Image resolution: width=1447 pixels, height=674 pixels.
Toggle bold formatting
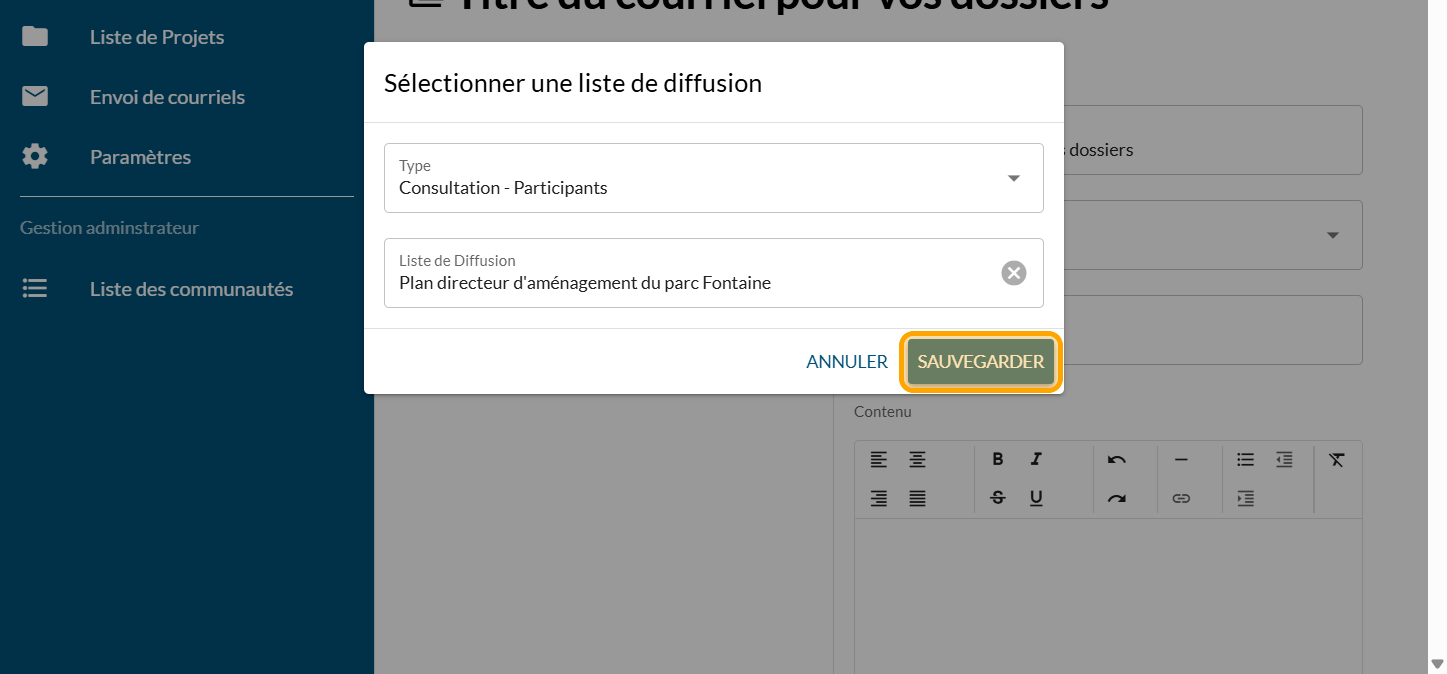(x=997, y=460)
